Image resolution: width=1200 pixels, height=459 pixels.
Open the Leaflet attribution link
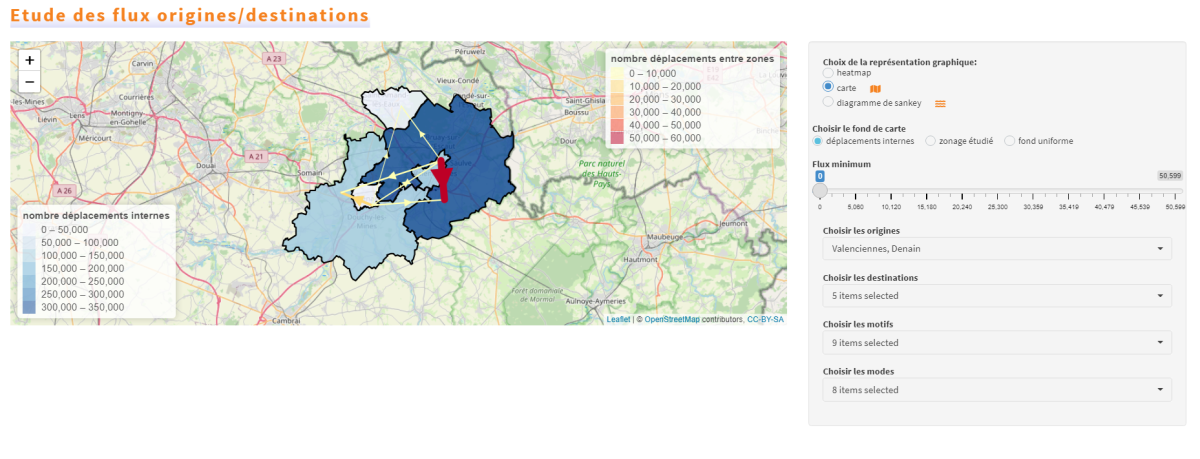(618, 320)
